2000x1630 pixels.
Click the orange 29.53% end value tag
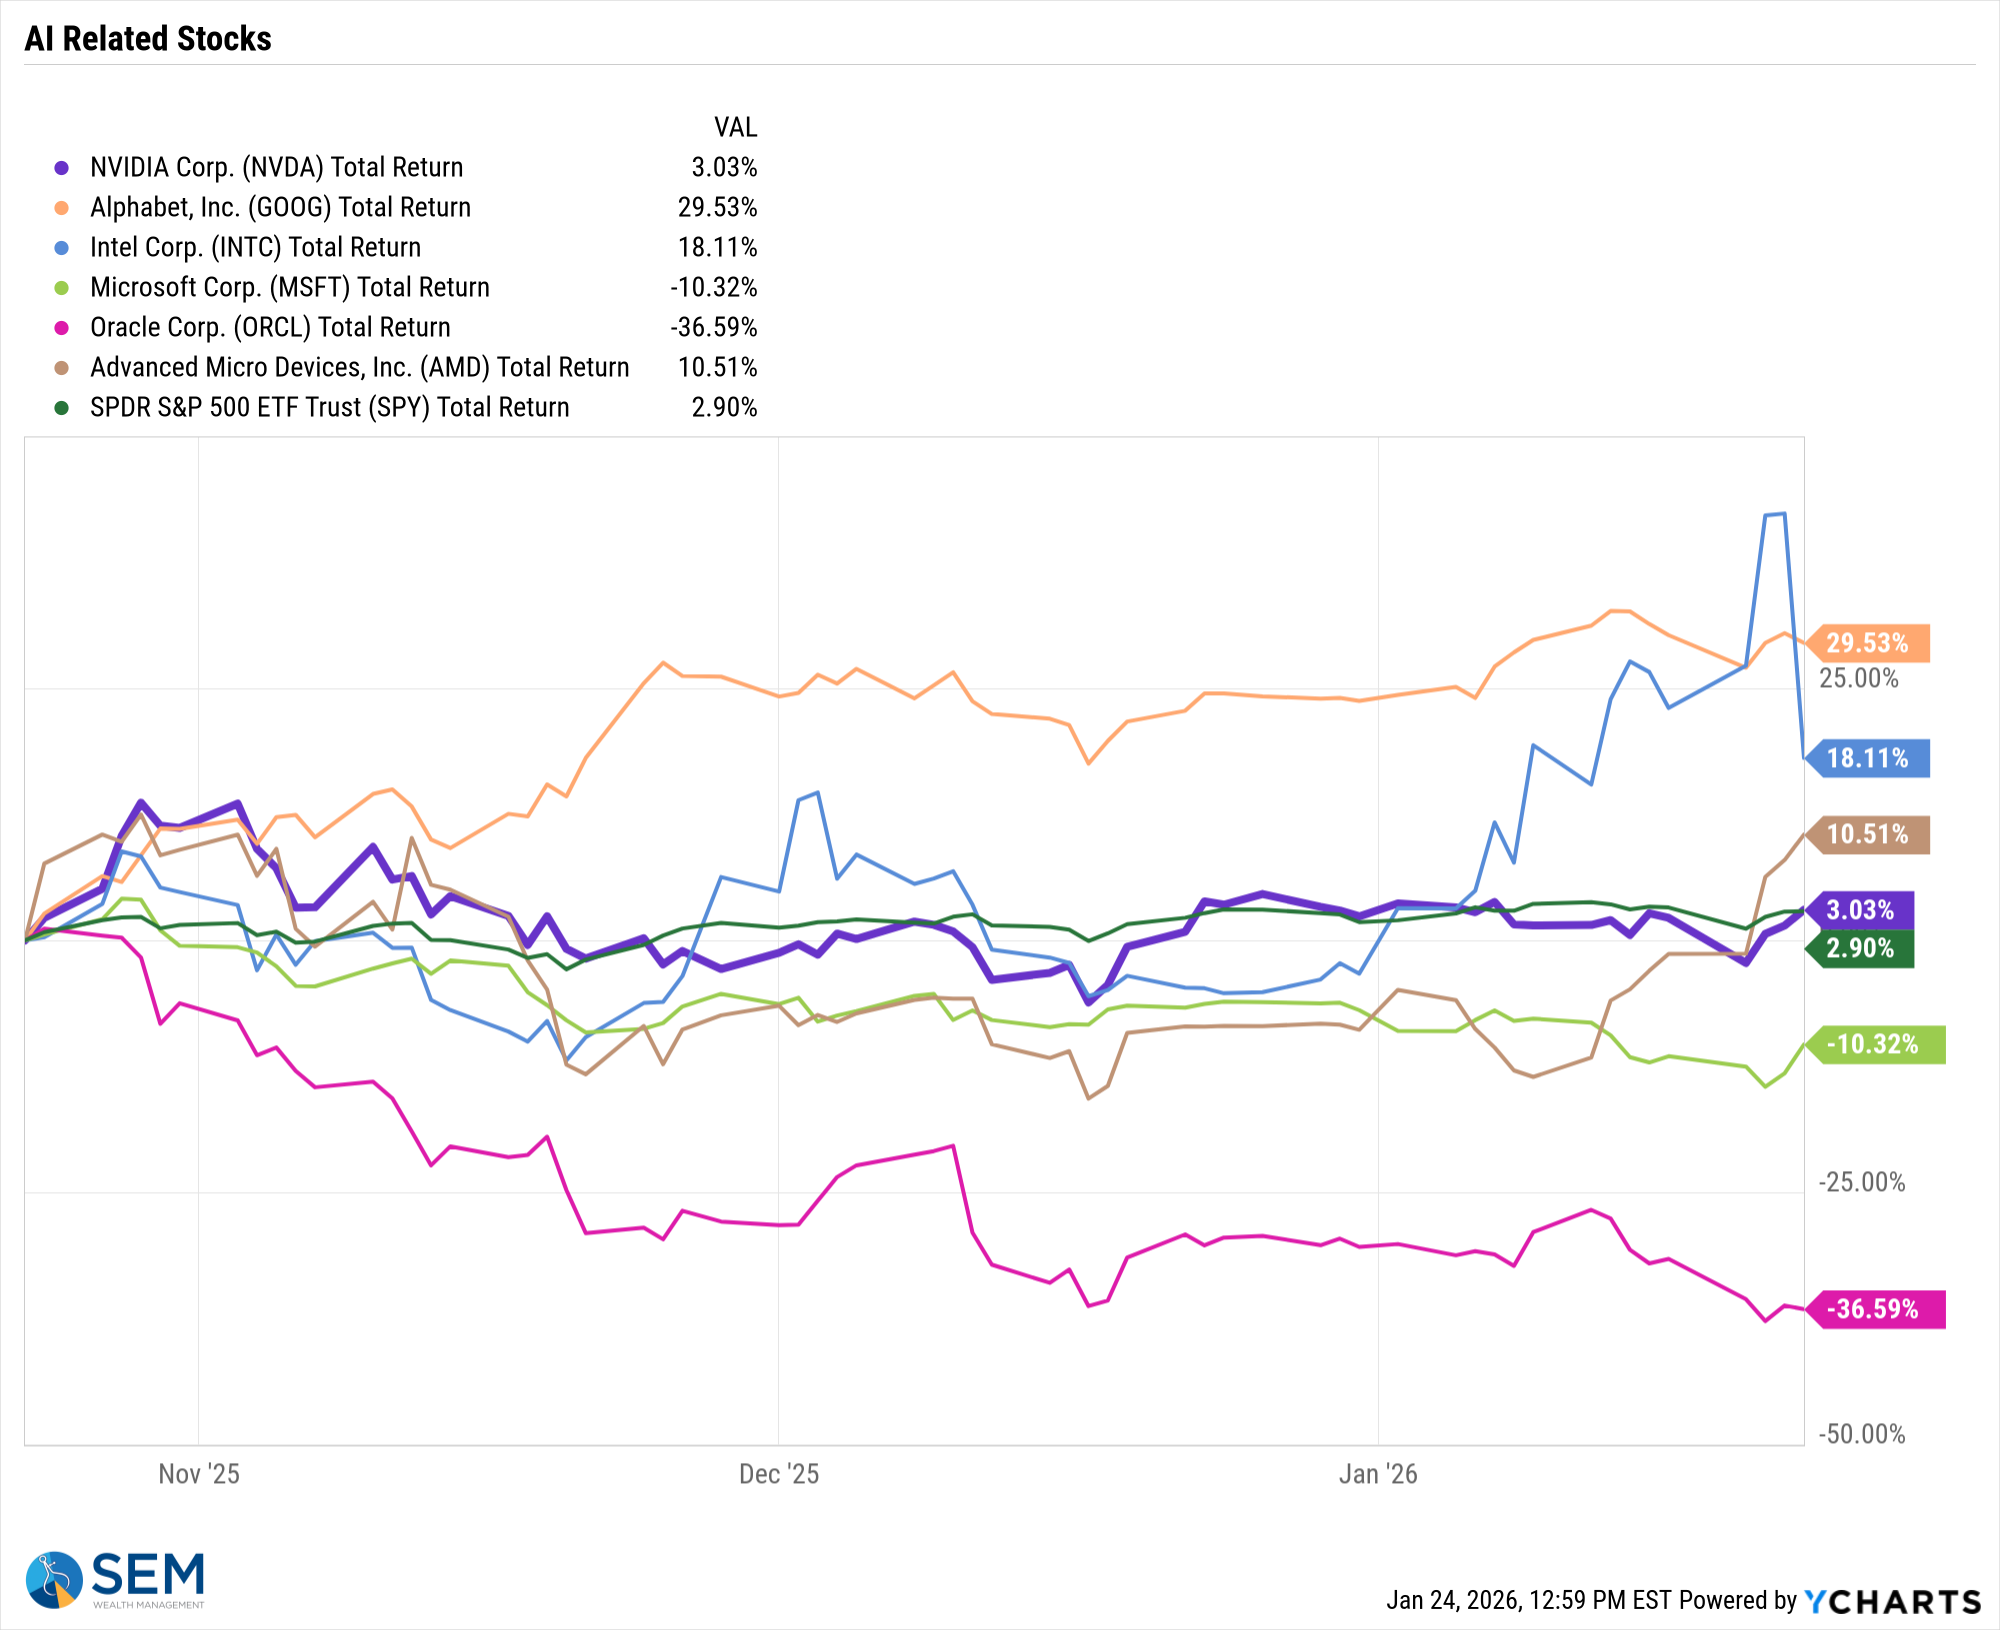1870,643
